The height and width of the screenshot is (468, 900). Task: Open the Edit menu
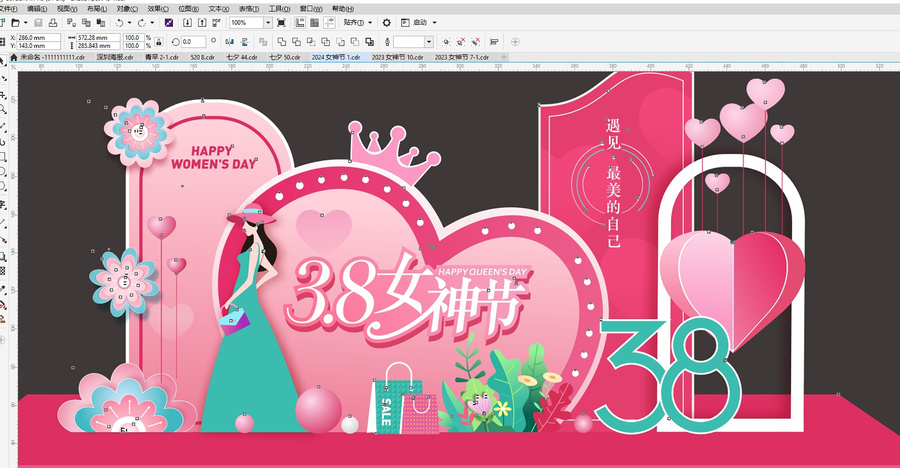click(37, 9)
